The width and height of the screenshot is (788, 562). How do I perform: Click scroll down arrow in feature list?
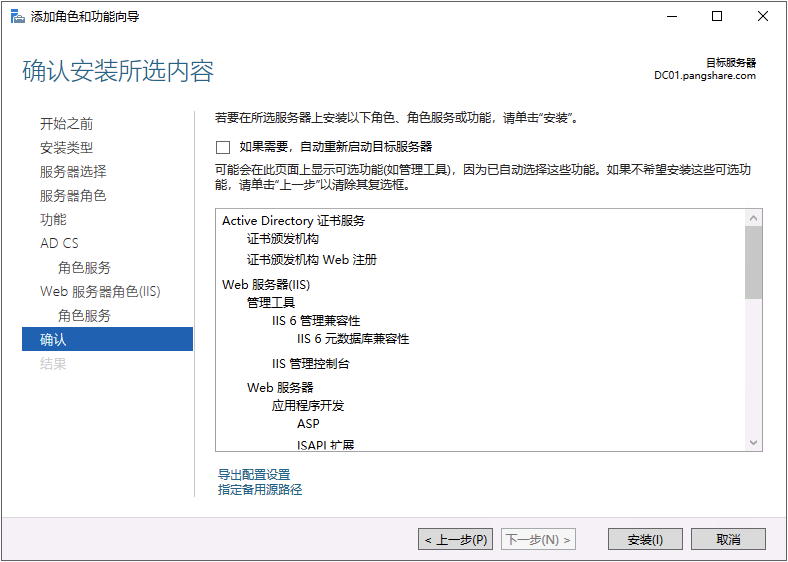[x=754, y=442]
